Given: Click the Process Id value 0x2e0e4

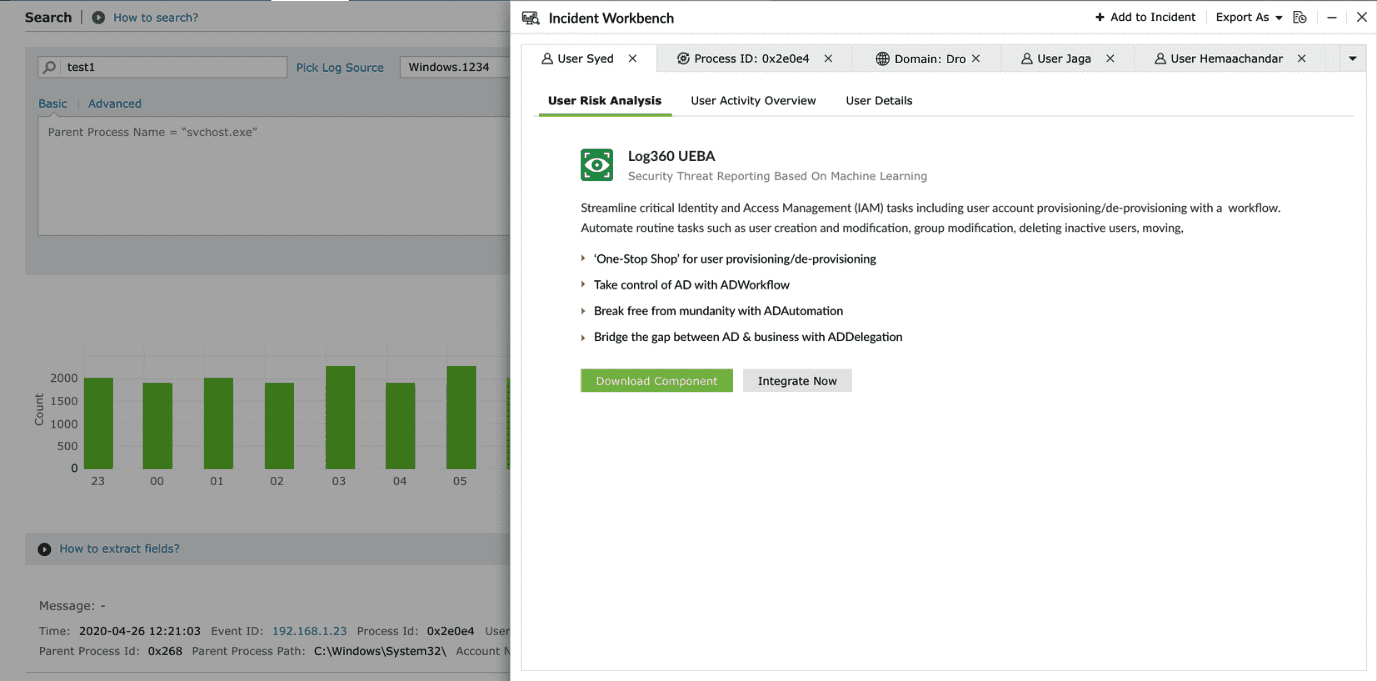Looking at the screenshot, I should (x=451, y=631).
